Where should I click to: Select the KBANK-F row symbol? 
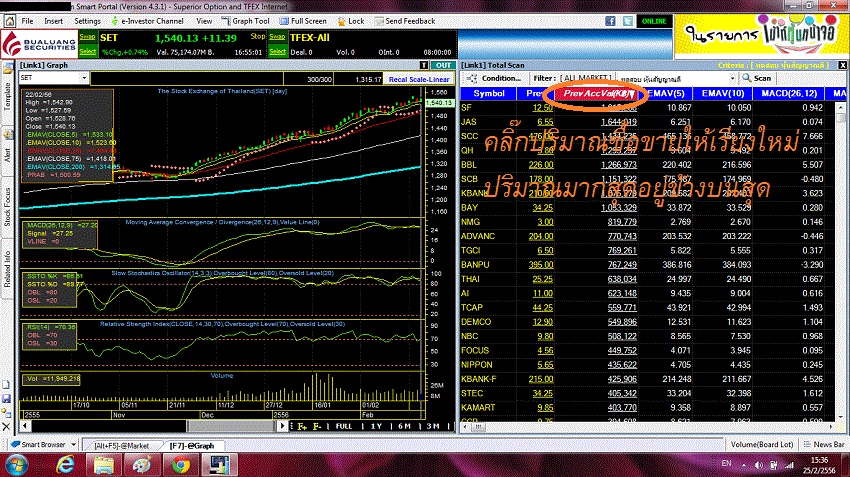(478, 379)
